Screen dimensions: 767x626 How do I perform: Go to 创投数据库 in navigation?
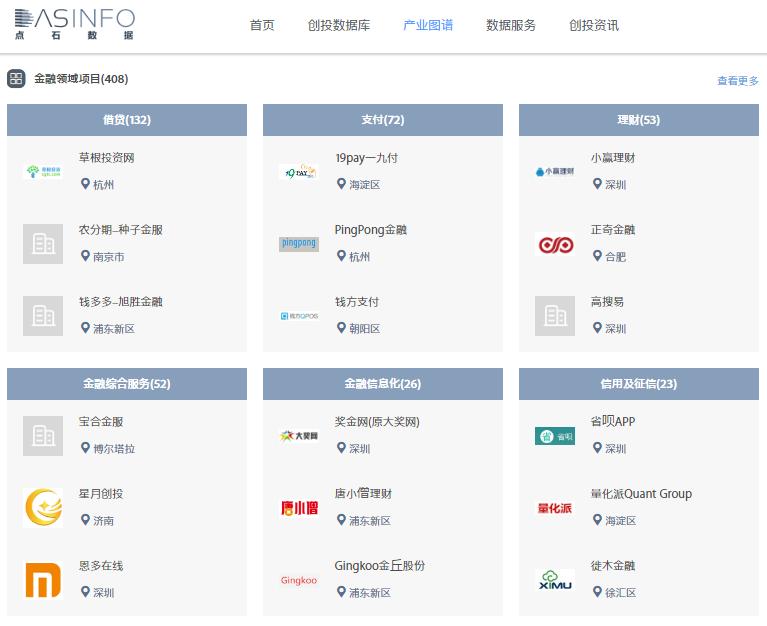click(x=339, y=25)
